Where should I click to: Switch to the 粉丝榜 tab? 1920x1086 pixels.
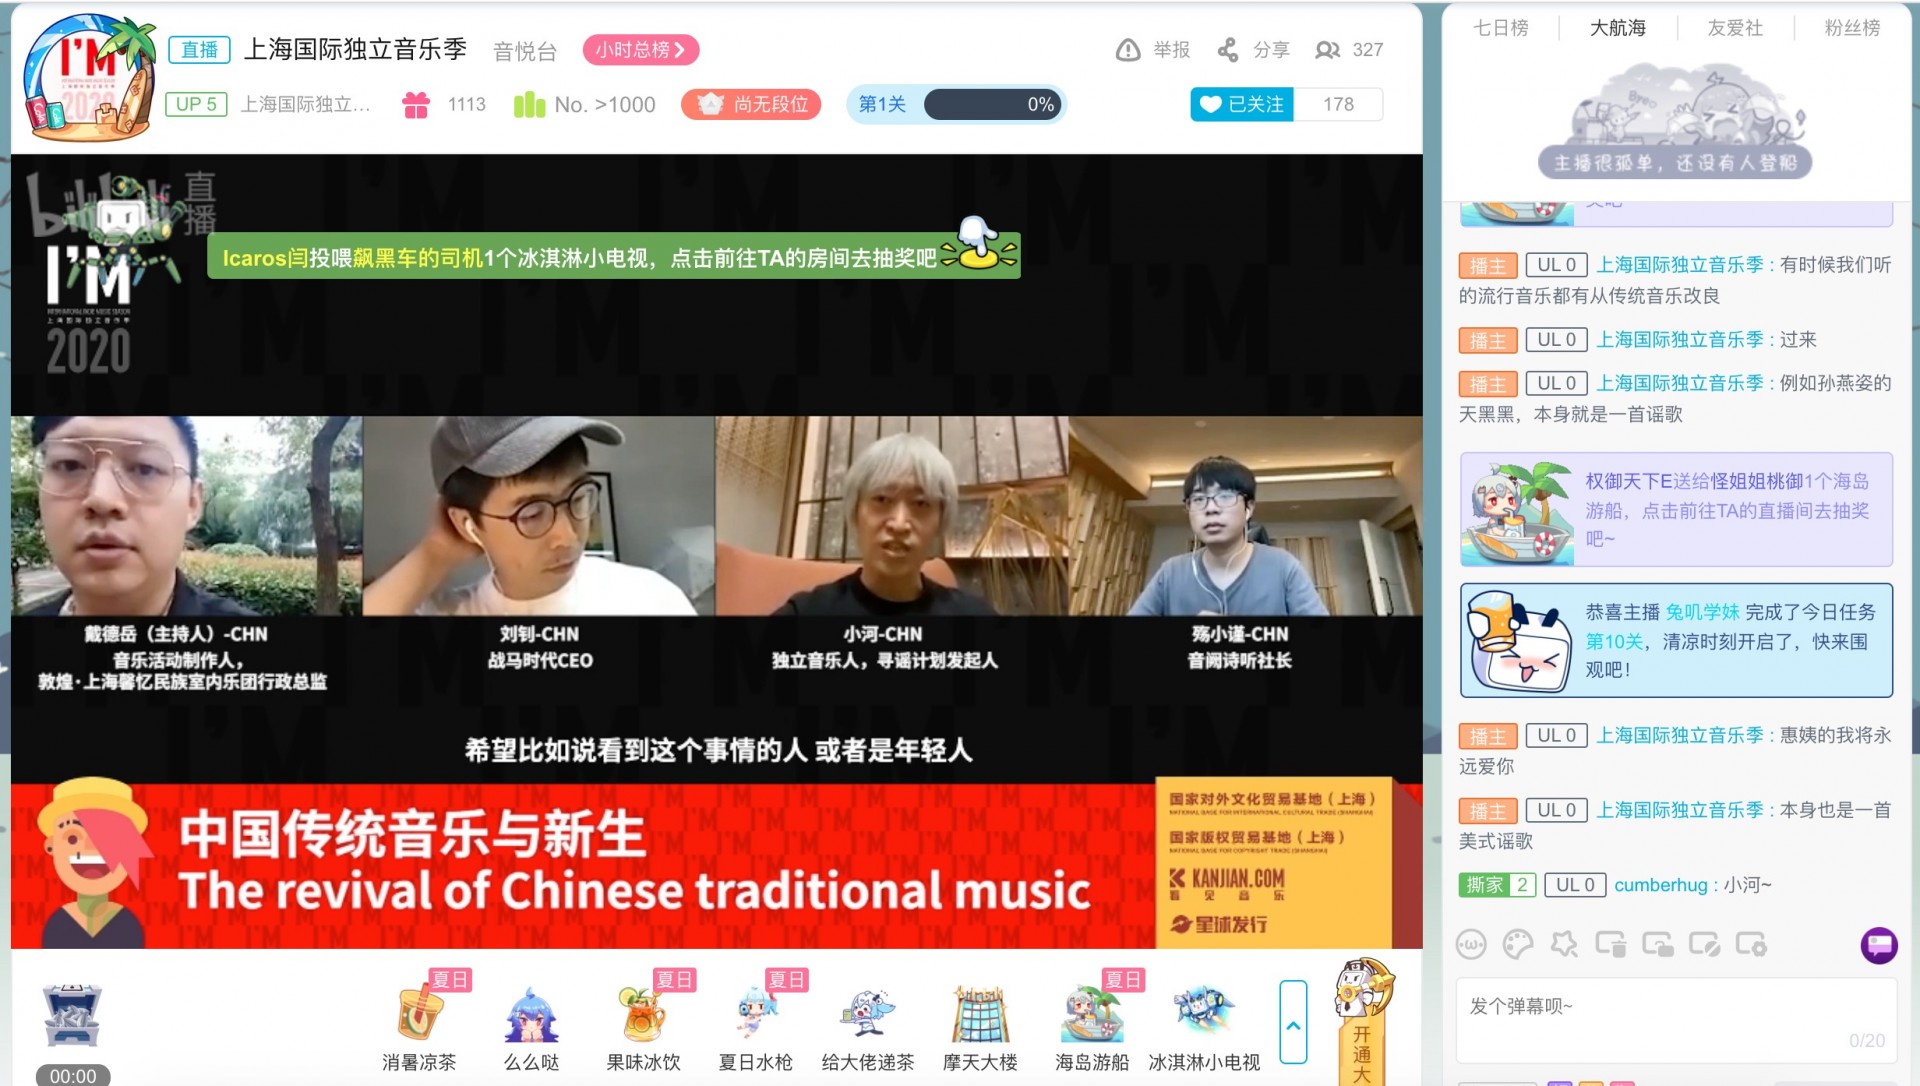(x=1851, y=28)
